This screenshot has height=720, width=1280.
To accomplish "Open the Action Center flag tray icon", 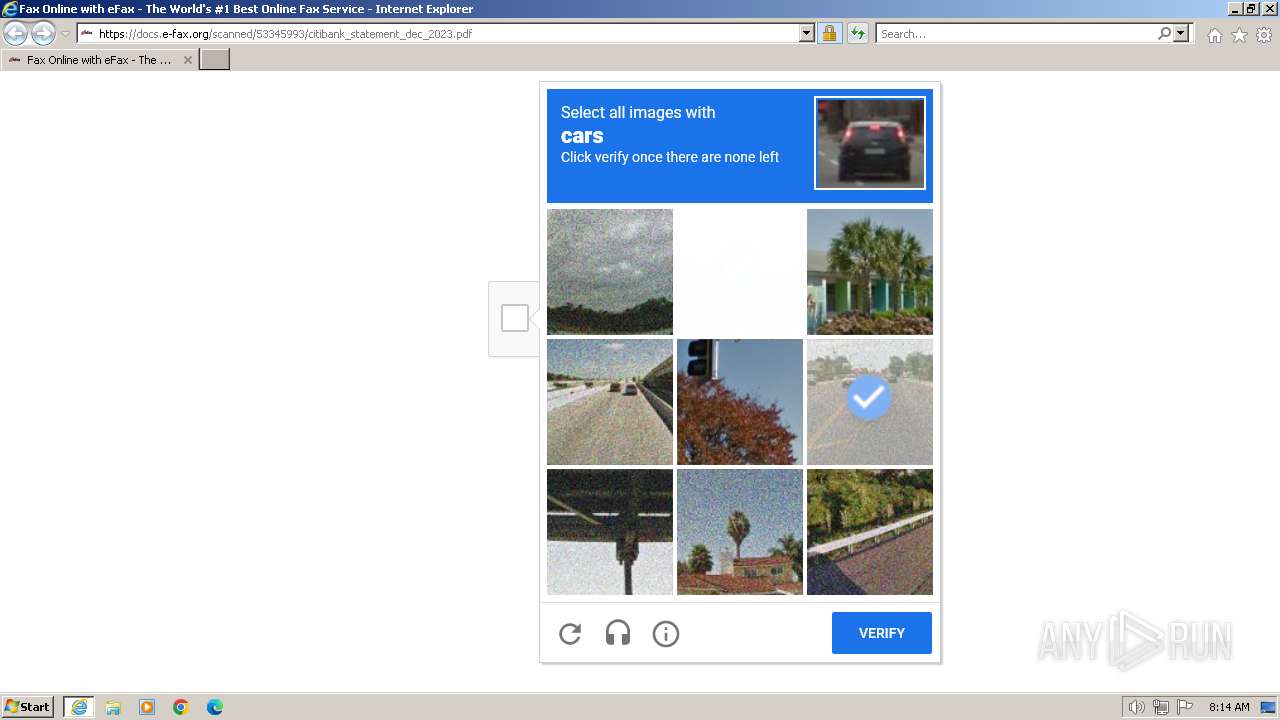I will 1185,707.
